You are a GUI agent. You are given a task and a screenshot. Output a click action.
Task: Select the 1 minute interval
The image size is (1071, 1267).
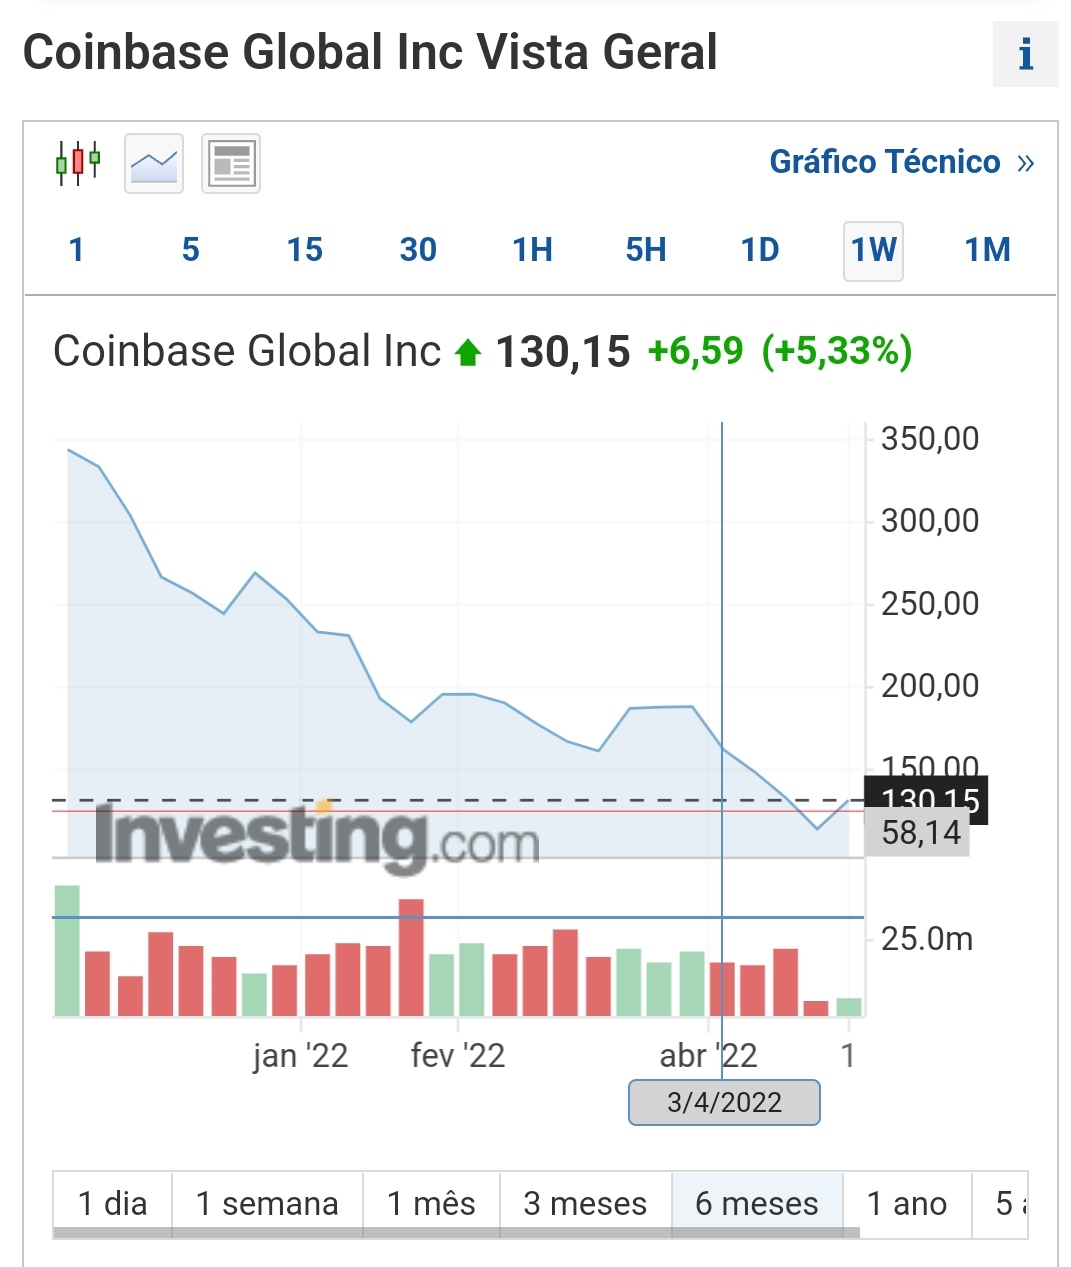pos(76,250)
